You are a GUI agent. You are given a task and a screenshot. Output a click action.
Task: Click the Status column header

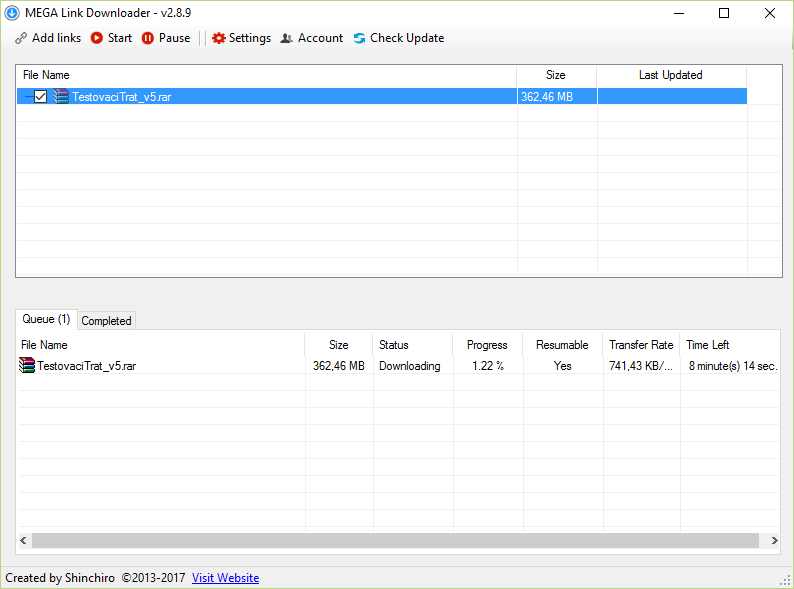click(413, 345)
